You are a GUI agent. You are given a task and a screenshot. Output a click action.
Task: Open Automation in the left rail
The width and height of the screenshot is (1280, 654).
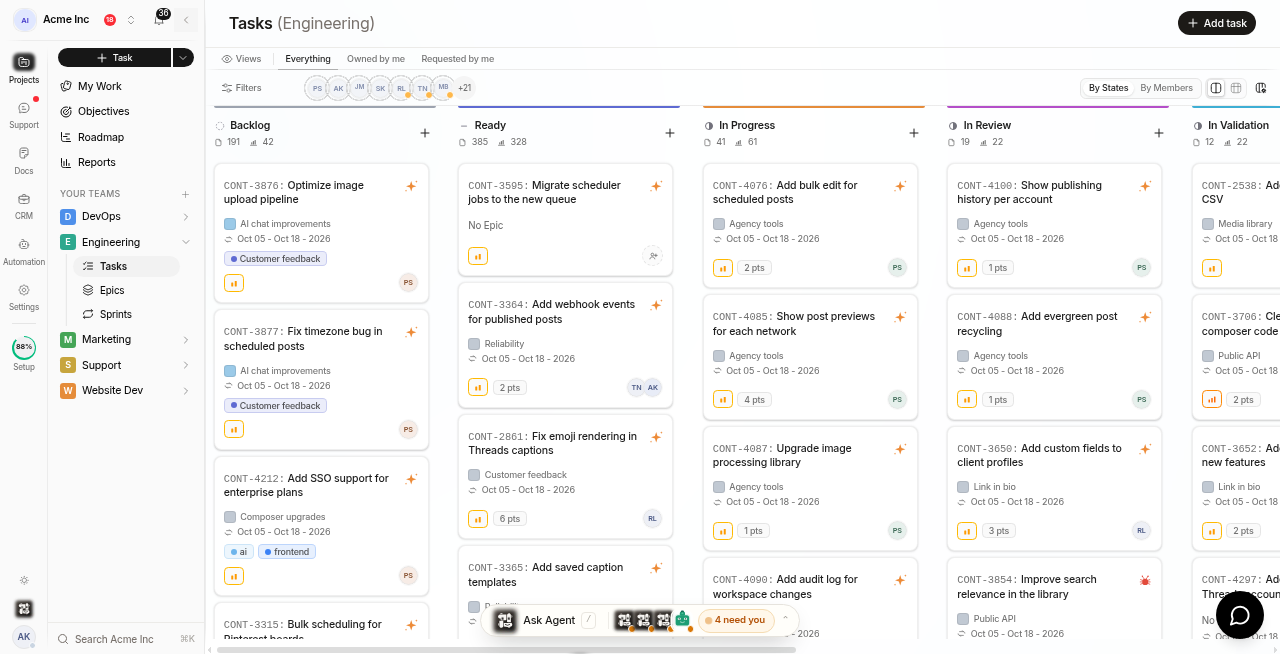pyautogui.click(x=24, y=251)
